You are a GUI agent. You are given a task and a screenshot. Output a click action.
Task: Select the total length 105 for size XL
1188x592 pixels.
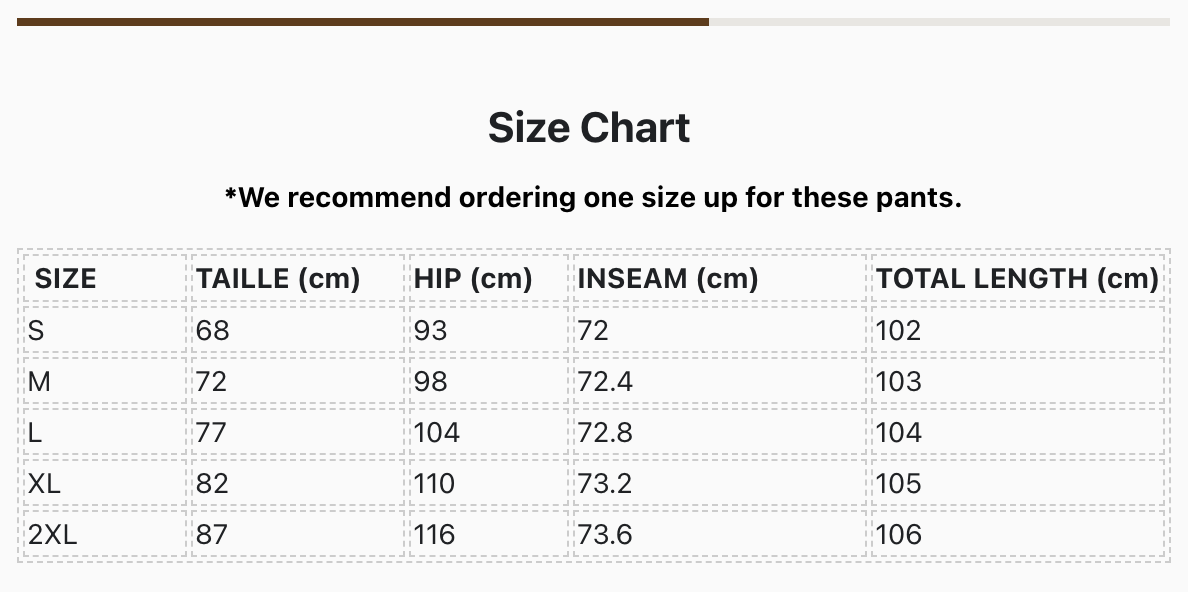pyautogui.click(x=898, y=483)
